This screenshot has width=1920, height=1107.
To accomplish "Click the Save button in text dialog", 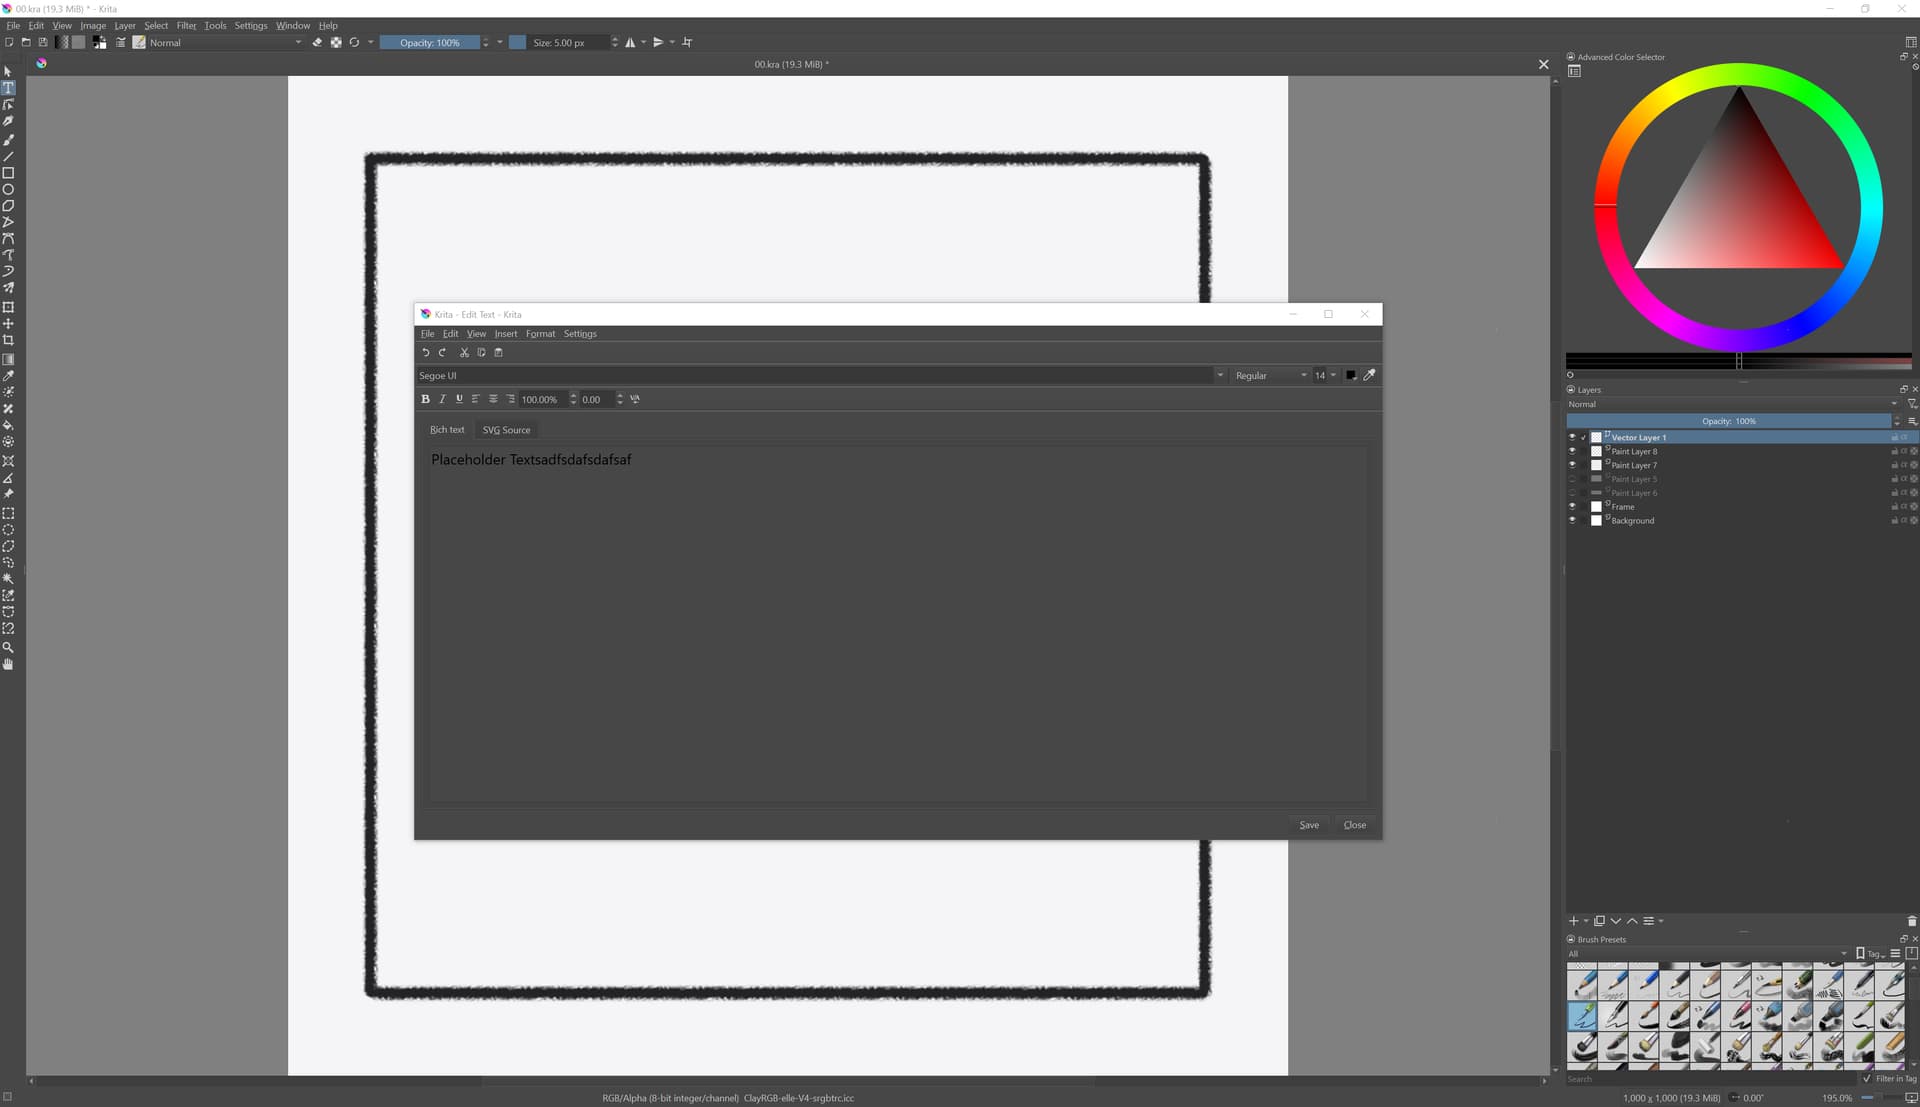I will (1309, 825).
